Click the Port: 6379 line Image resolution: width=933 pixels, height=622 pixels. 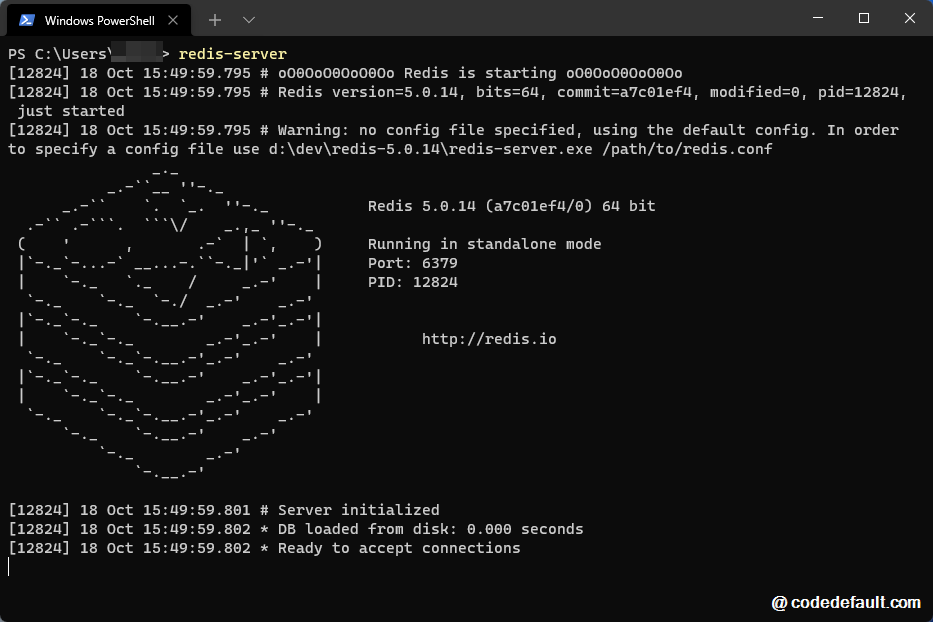(x=412, y=263)
